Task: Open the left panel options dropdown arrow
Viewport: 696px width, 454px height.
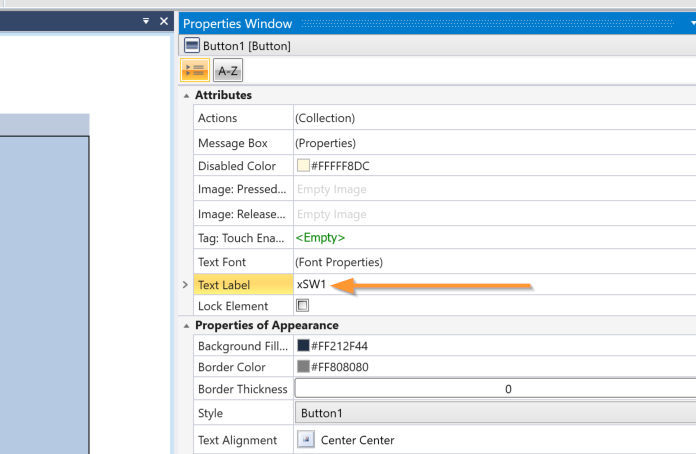Action: point(146,21)
